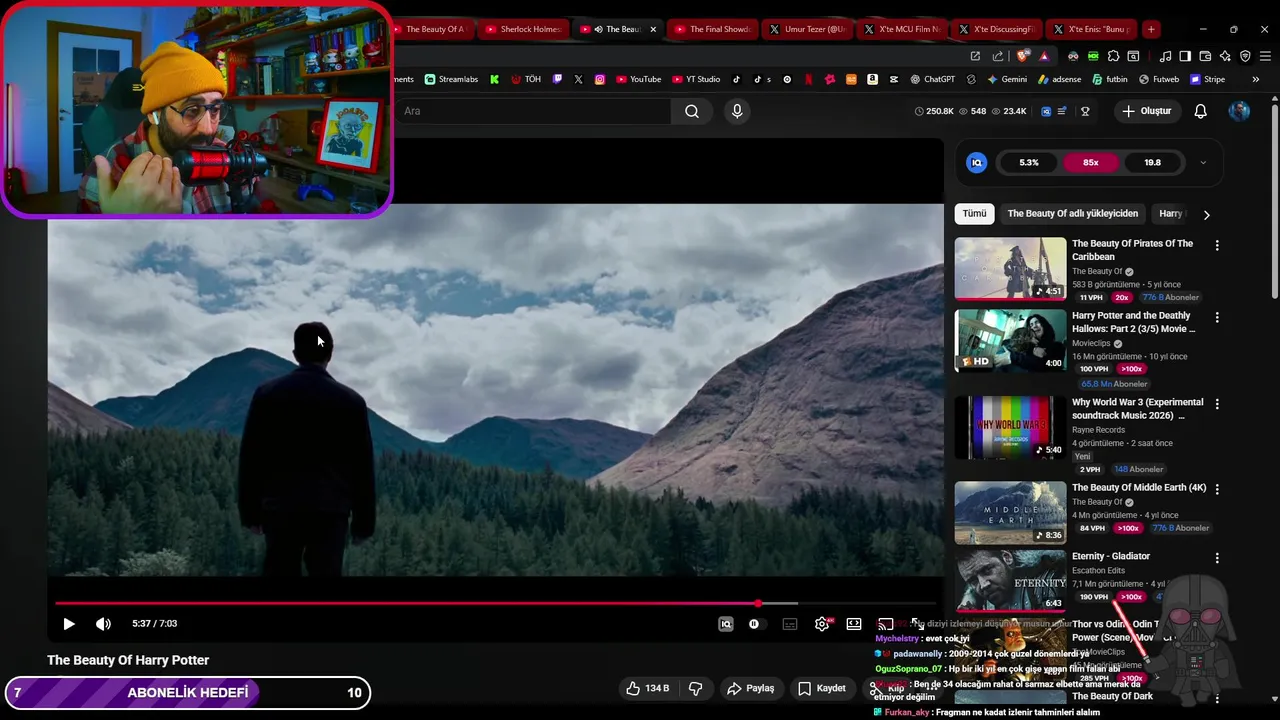Switch to The Final Showdown browser tab
This screenshot has width=1280, height=720.
click(713, 29)
